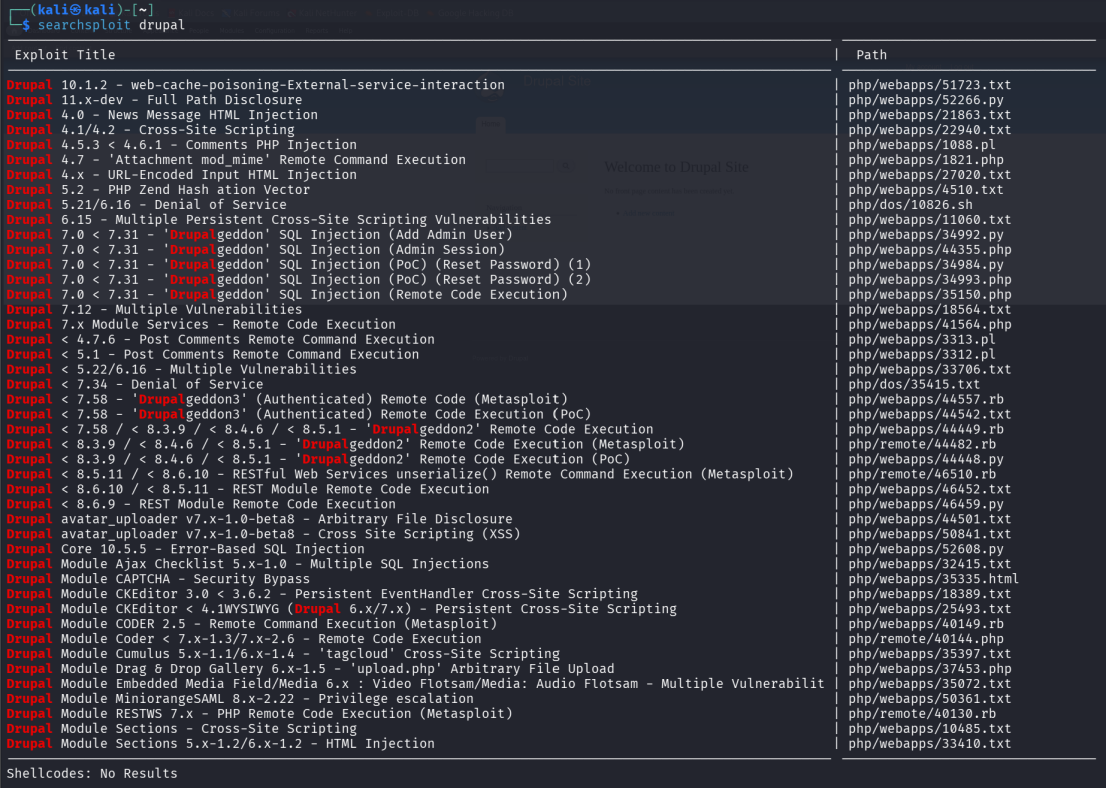The height and width of the screenshot is (789, 1106).
Task: Select the path 'php/webapps/34992.py'
Action: pyautogui.click(x=925, y=235)
